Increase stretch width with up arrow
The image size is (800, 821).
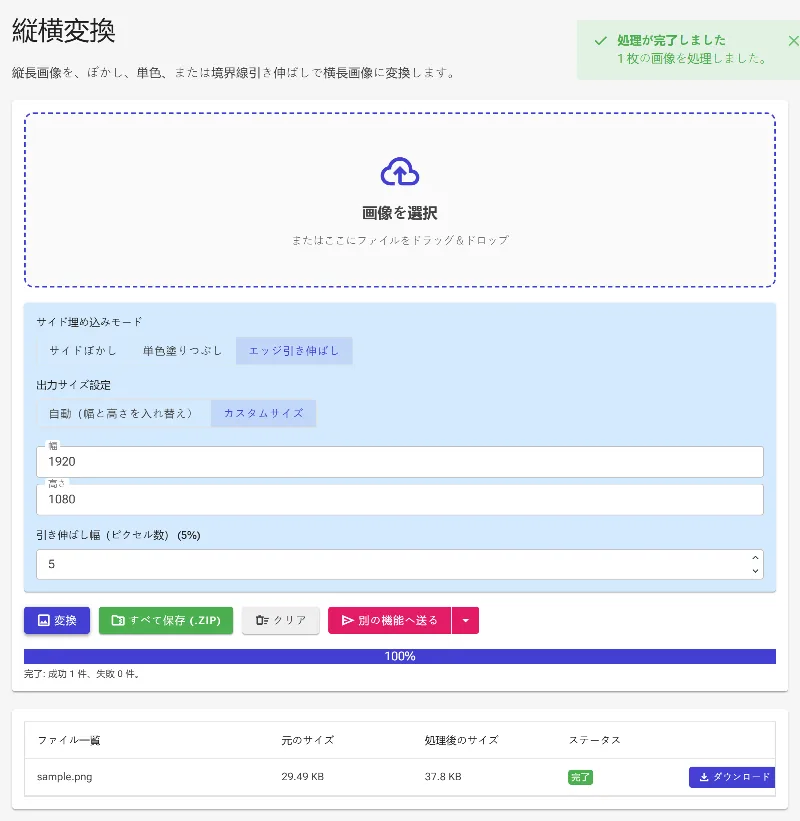tap(755, 558)
